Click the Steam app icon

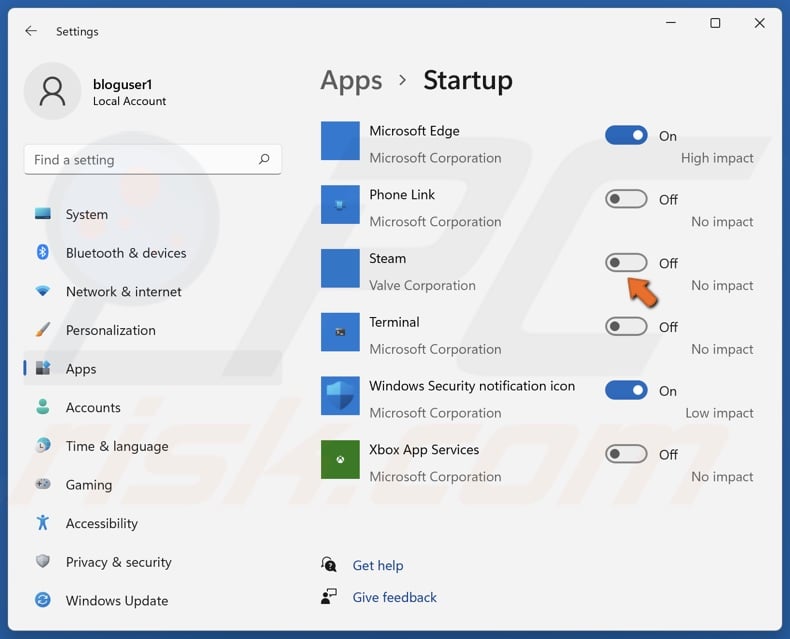tap(340, 268)
